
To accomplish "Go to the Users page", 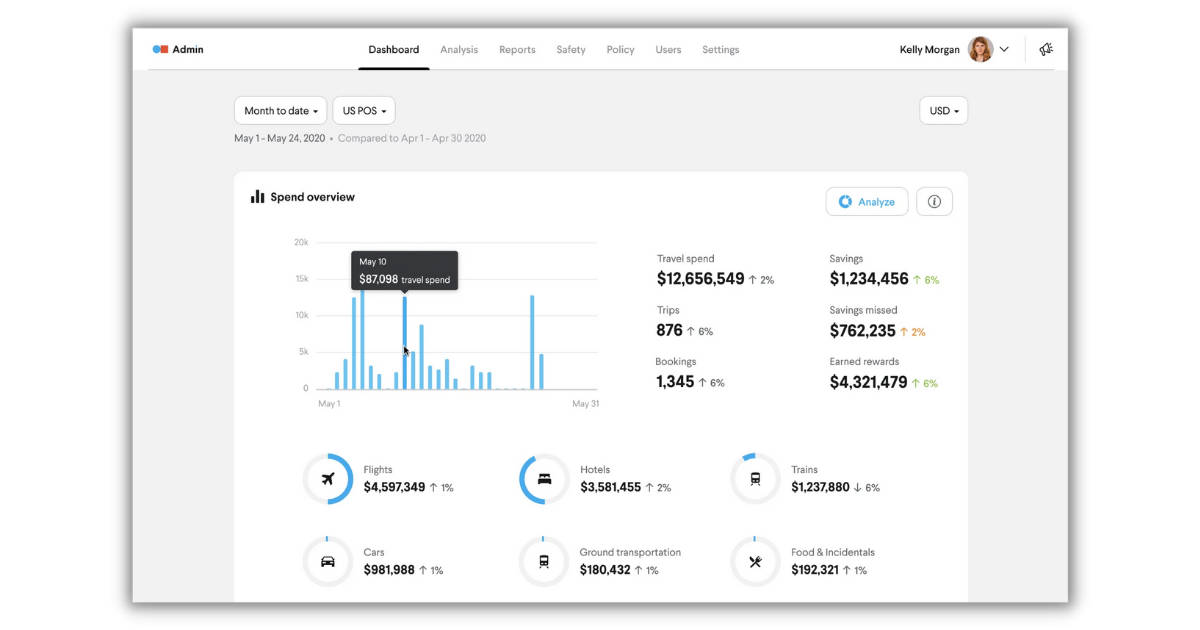I will pyautogui.click(x=668, y=49).
